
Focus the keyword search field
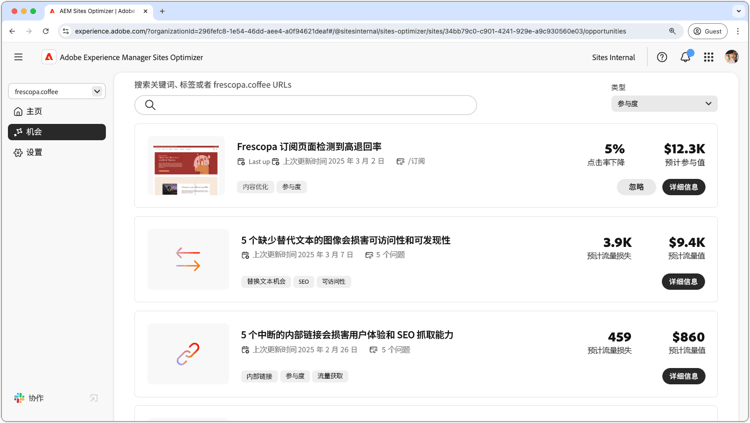305,105
